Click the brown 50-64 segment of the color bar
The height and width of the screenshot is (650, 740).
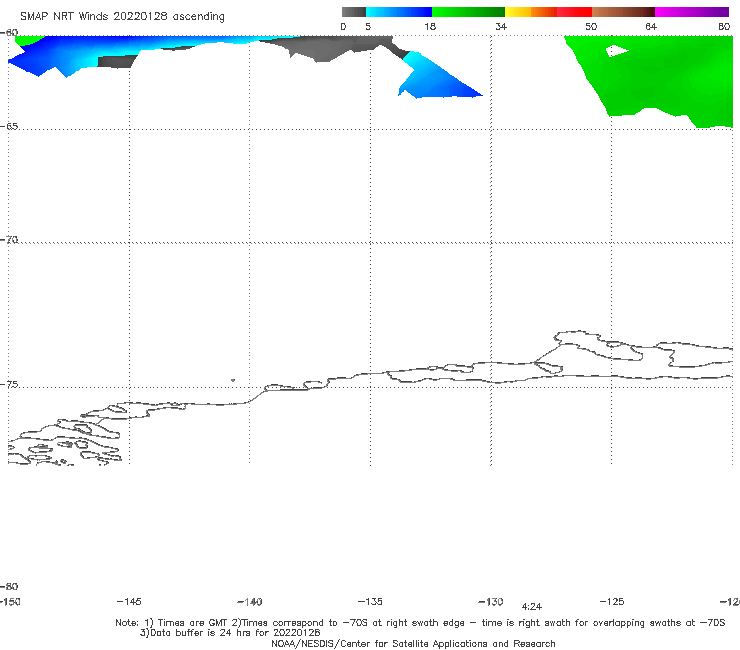[x=623, y=12]
